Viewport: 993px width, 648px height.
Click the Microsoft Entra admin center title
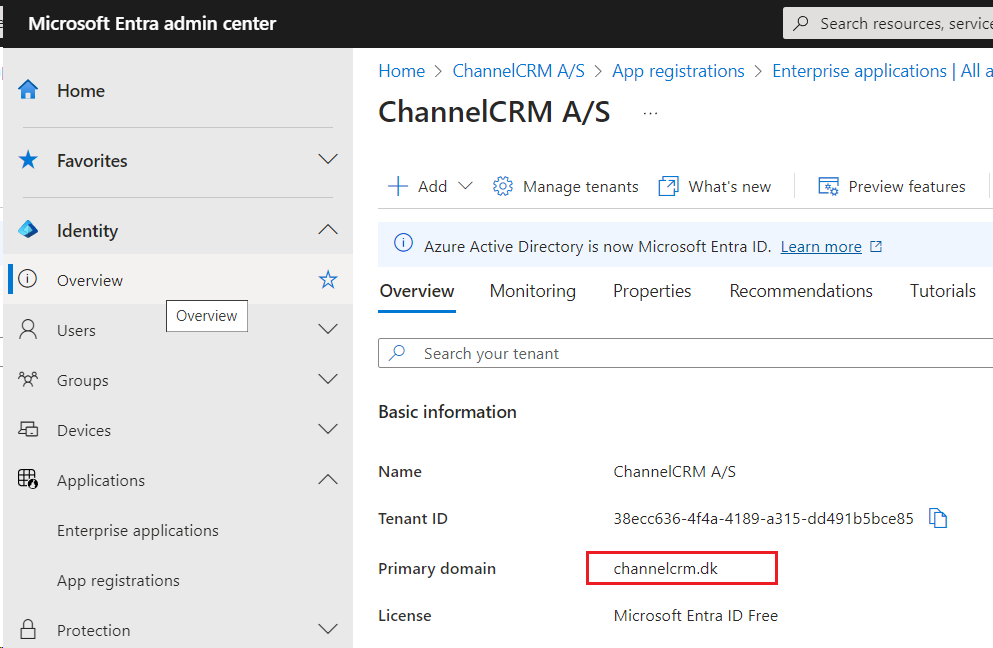click(x=152, y=23)
